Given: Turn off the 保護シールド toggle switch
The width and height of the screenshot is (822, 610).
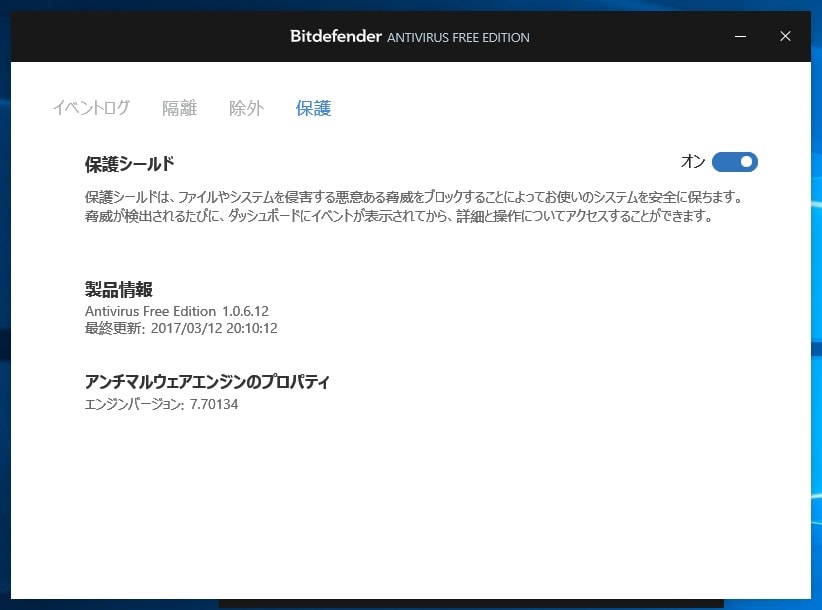Looking at the screenshot, I should click(x=734, y=162).
